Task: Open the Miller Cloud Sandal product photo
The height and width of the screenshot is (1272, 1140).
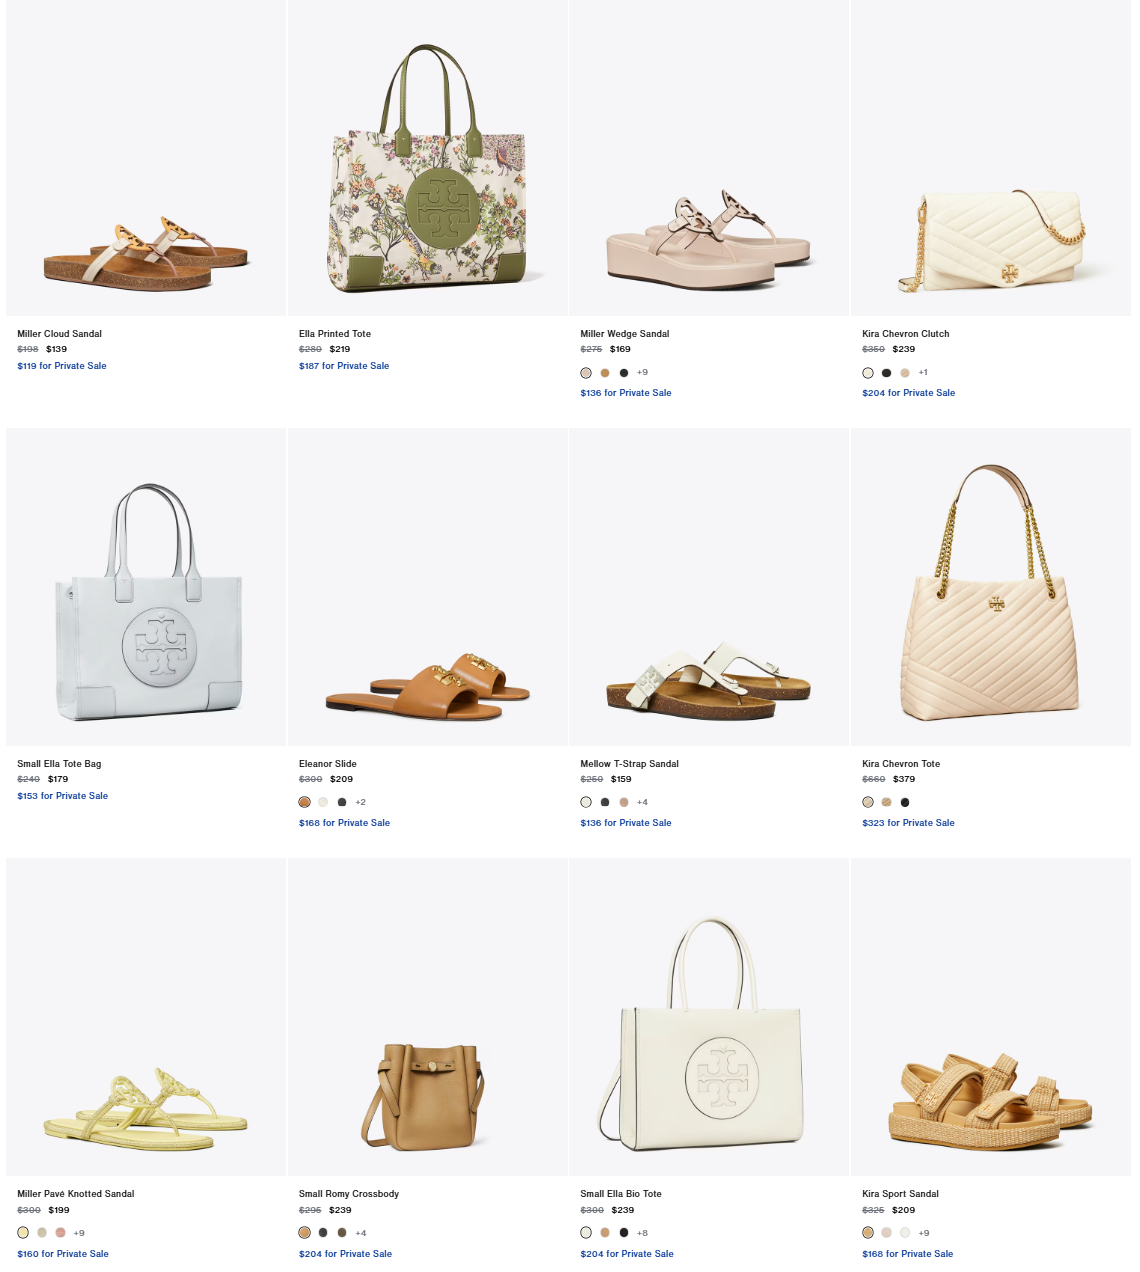Action: click(x=146, y=158)
